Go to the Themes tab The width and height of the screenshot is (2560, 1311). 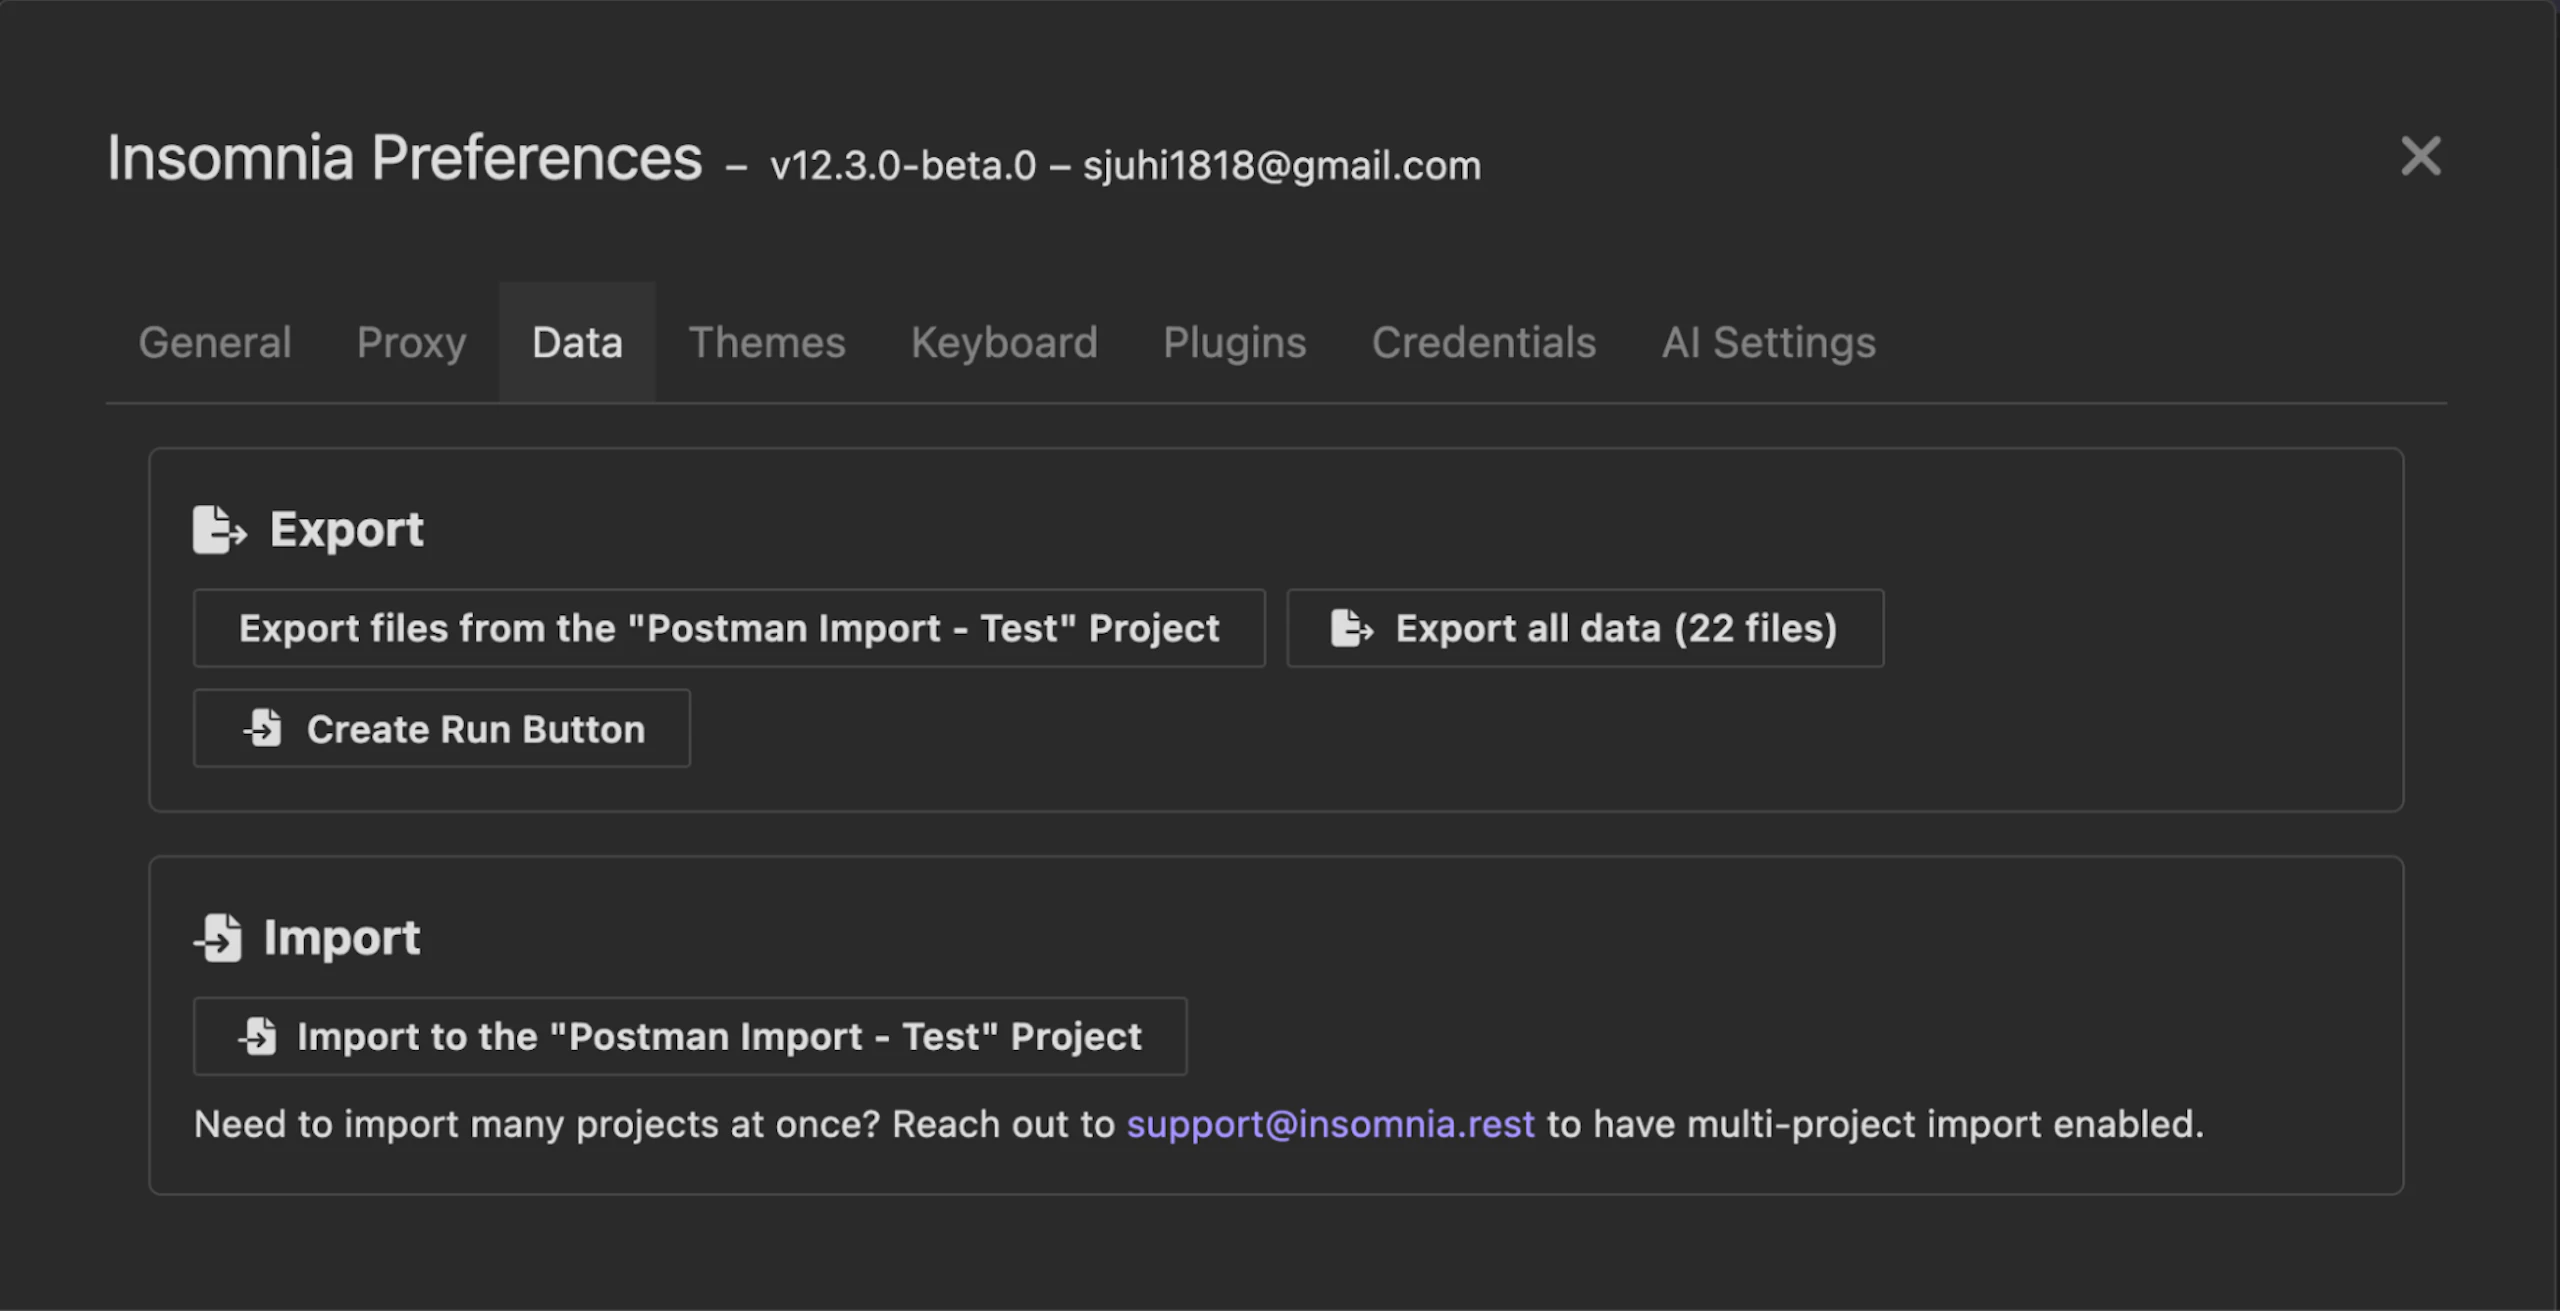point(767,343)
